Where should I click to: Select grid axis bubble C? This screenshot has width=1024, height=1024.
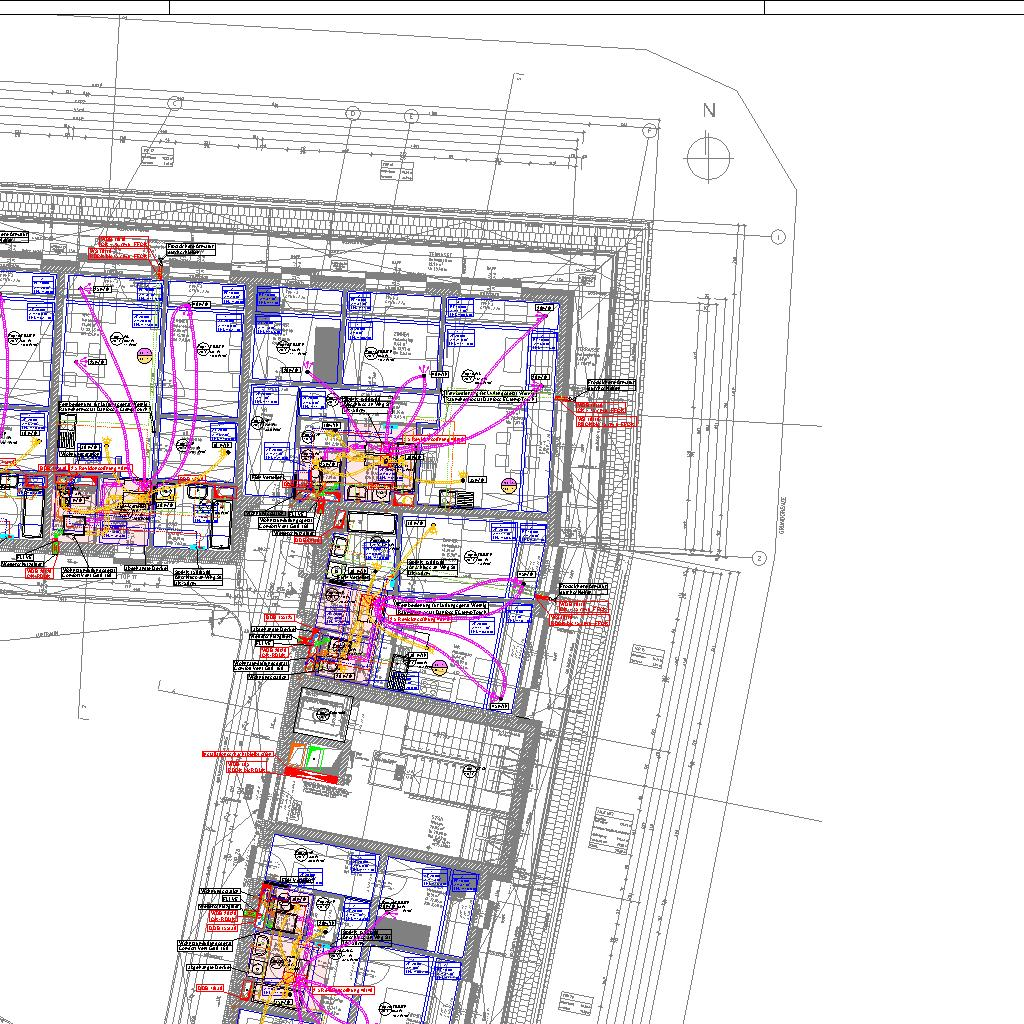click(174, 103)
